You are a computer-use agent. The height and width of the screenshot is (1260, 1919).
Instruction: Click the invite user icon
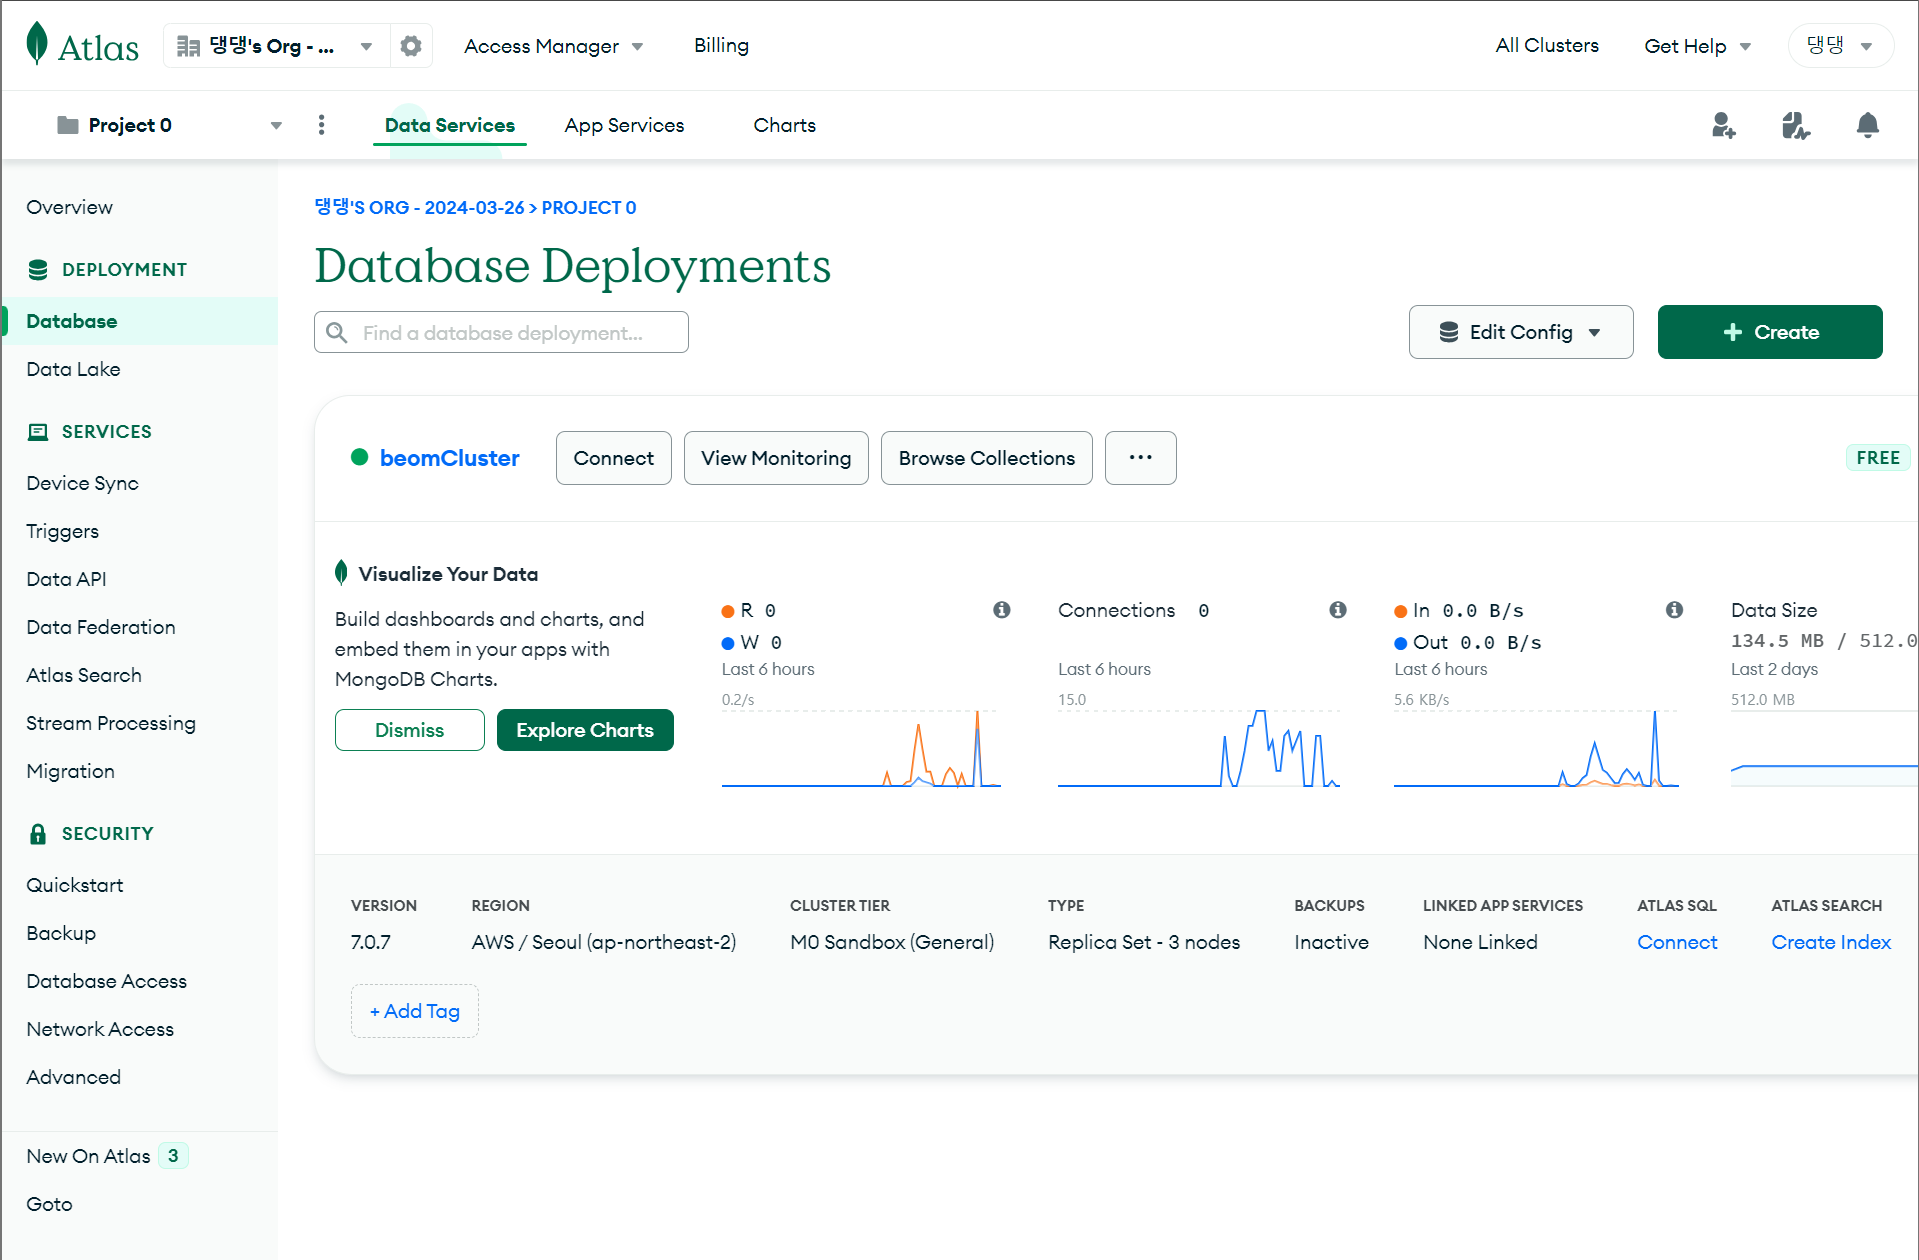point(1723,125)
